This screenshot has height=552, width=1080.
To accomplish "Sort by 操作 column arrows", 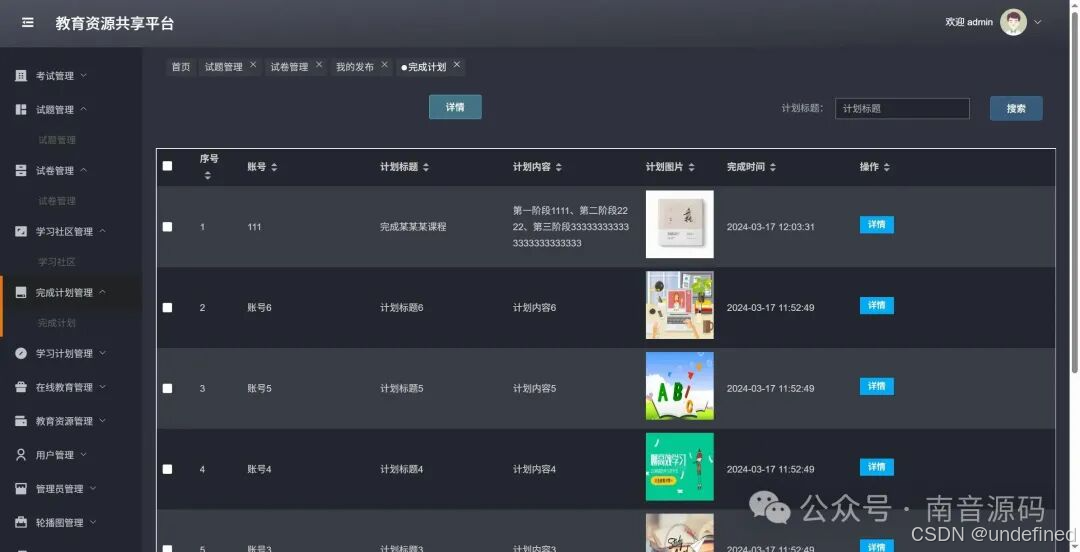I will click(x=886, y=167).
